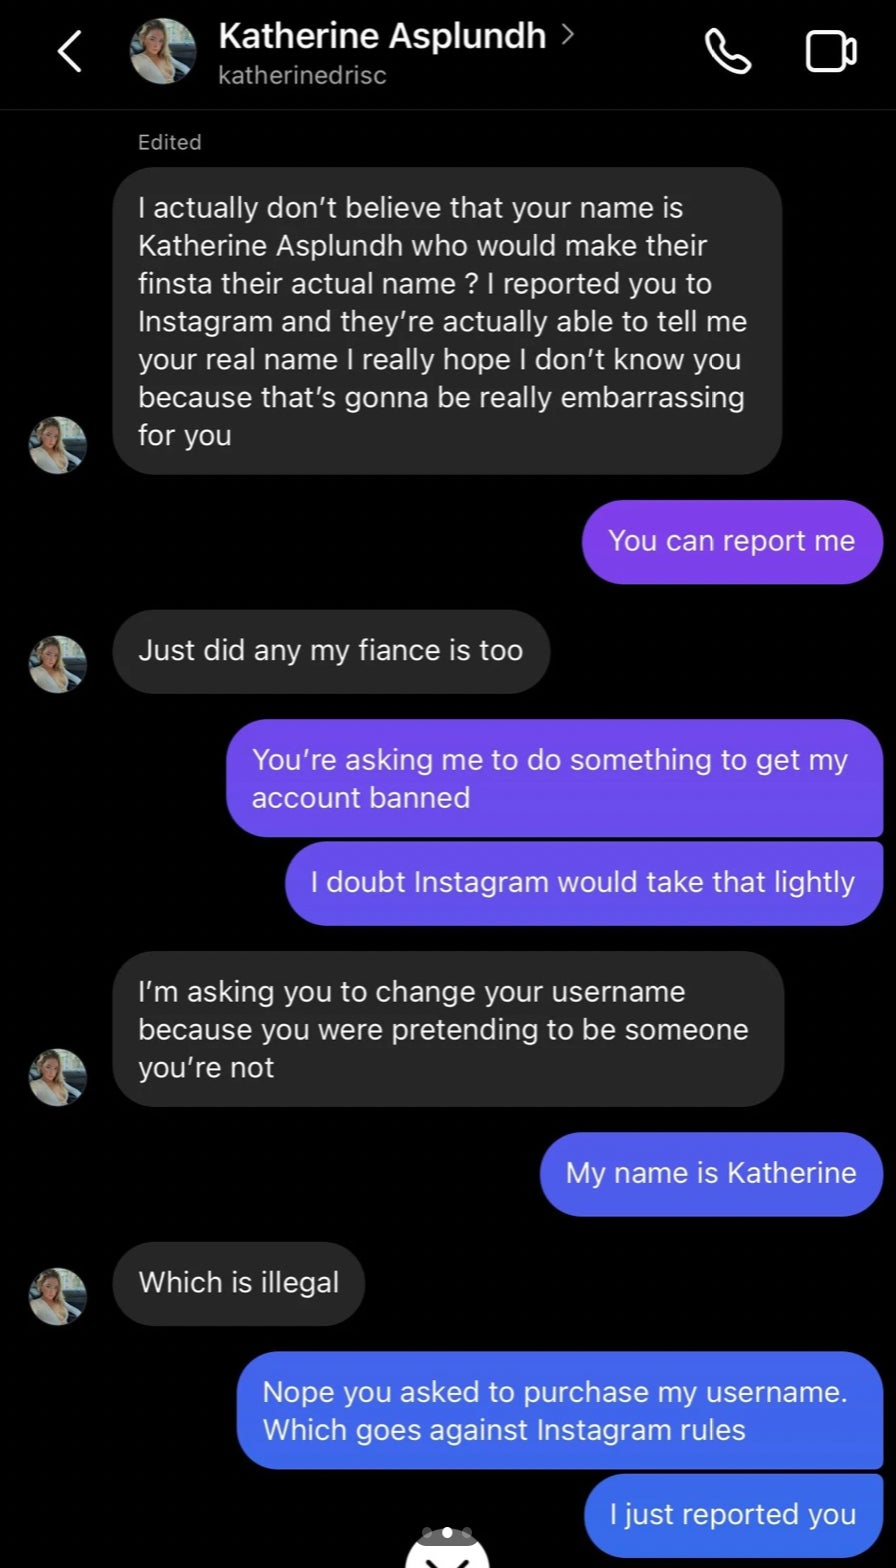This screenshot has width=896, height=1568.
Task: Start a voice call with Katherine
Action: [x=728, y=51]
